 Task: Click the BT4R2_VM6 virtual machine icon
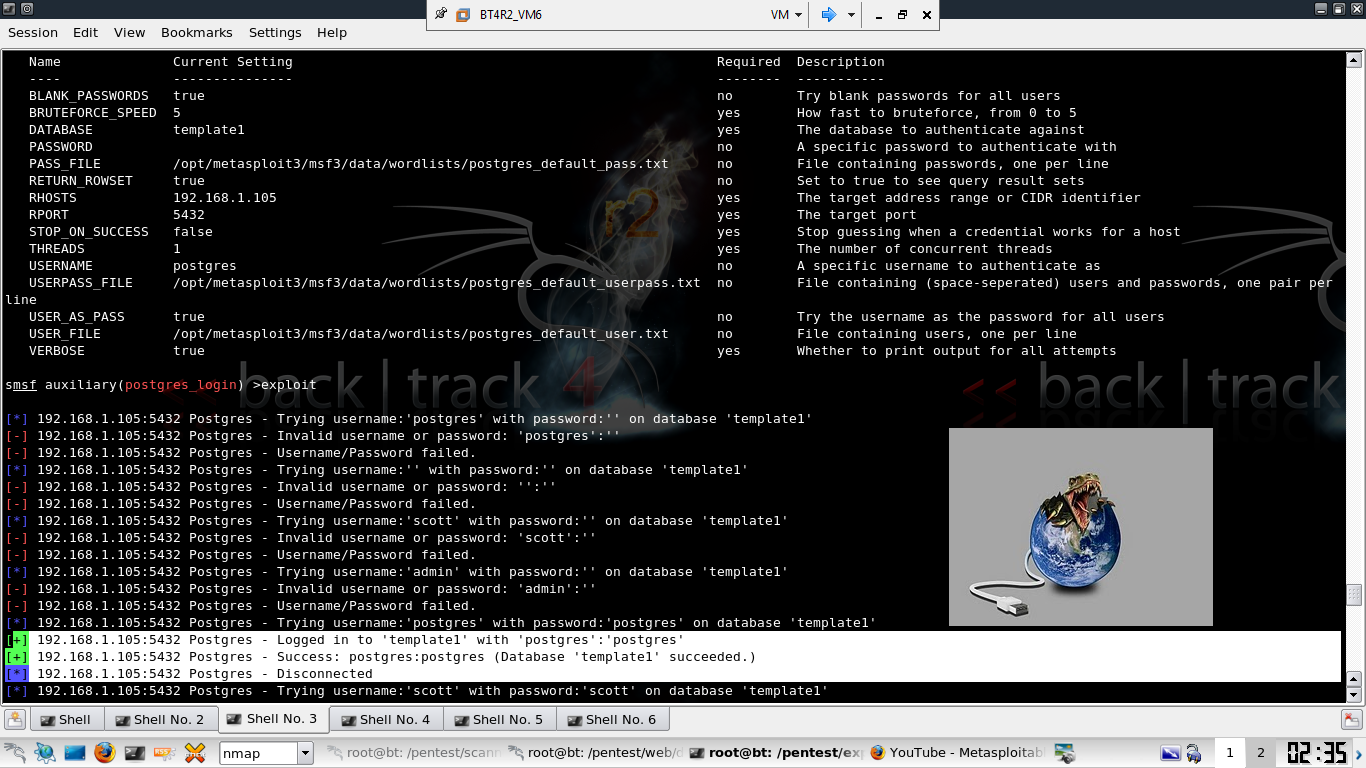(463, 15)
